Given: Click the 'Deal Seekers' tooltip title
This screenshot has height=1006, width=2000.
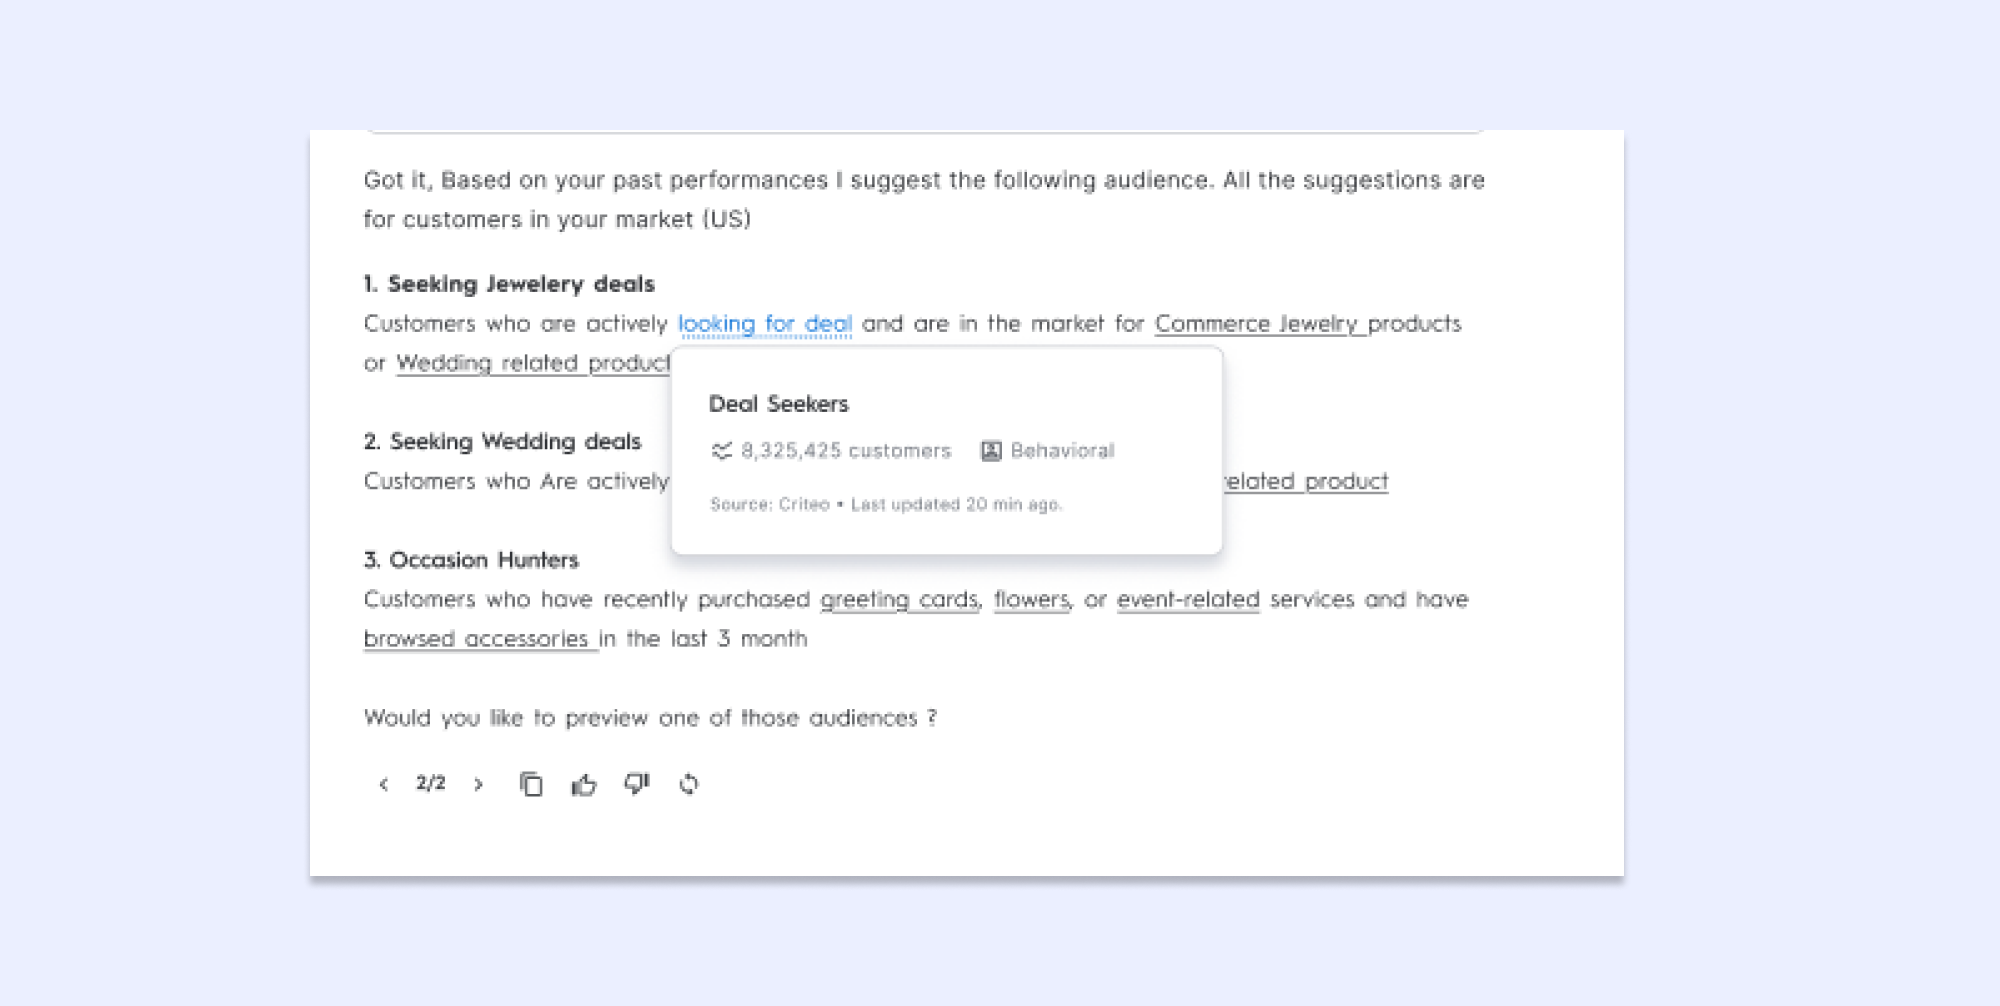Looking at the screenshot, I should coord(778,404).
